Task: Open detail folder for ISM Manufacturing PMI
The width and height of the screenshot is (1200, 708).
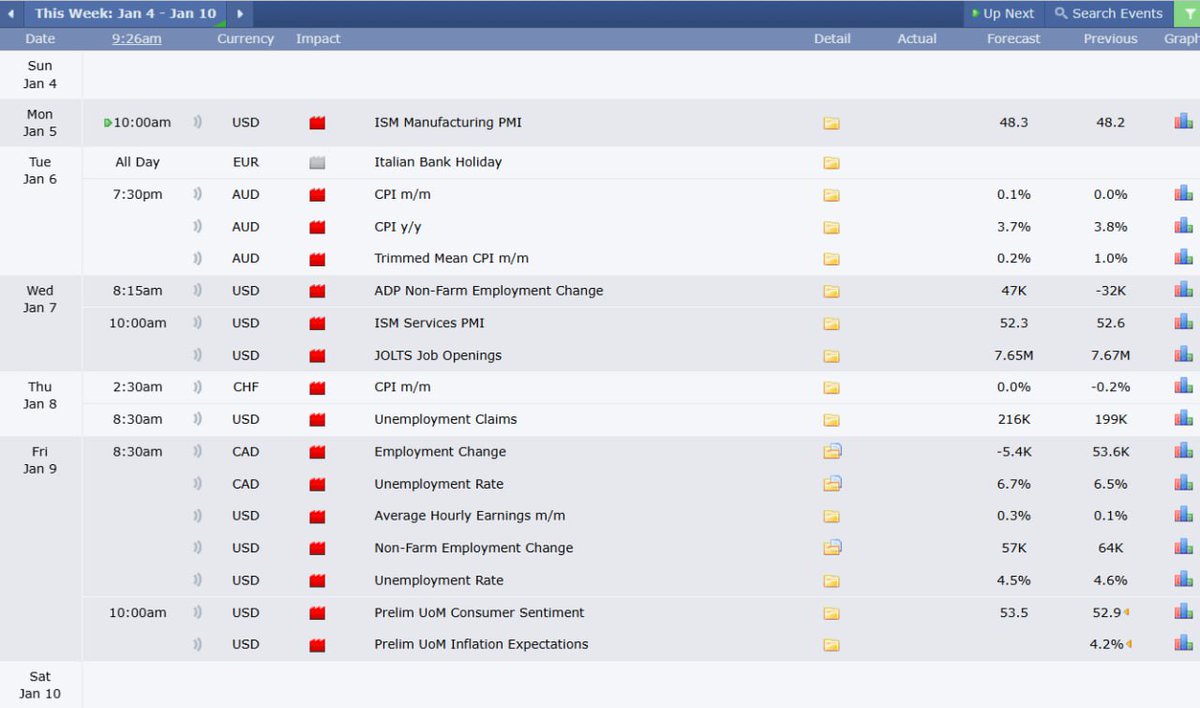Action: (x=831, y=123)
